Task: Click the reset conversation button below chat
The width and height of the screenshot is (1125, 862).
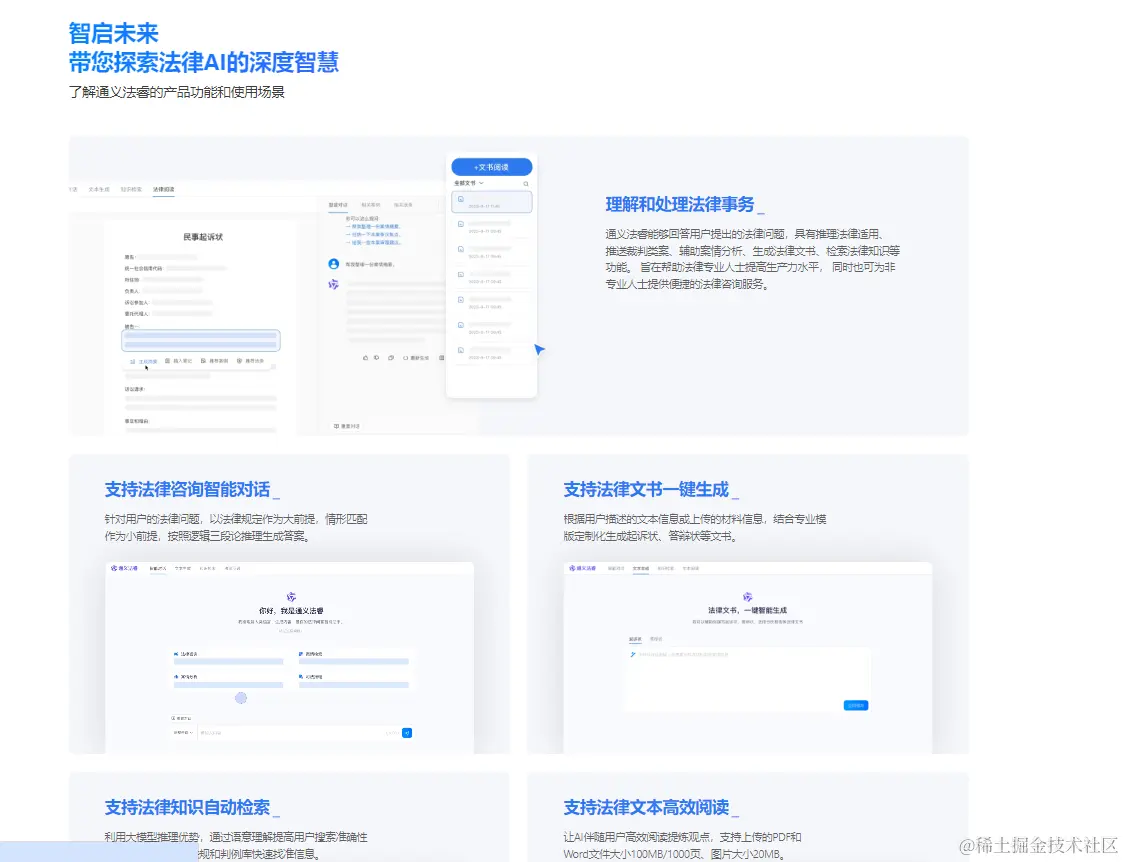Action: pyautogui.click(x=347, y=426)
